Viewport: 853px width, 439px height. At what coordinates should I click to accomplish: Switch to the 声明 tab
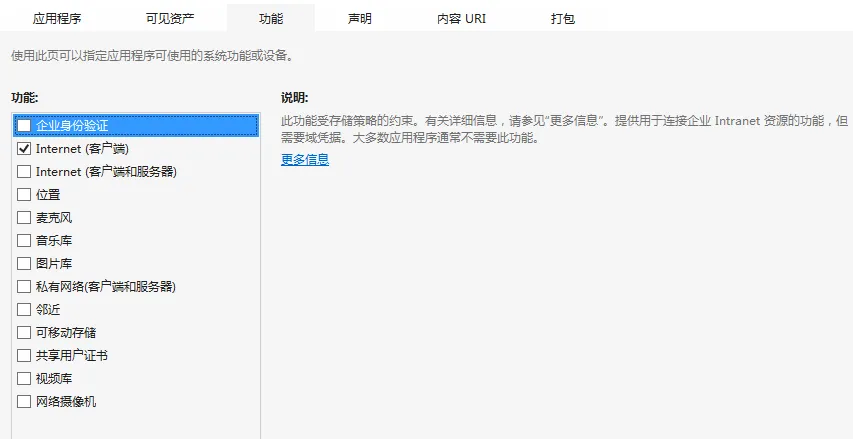tap(359, 18)
